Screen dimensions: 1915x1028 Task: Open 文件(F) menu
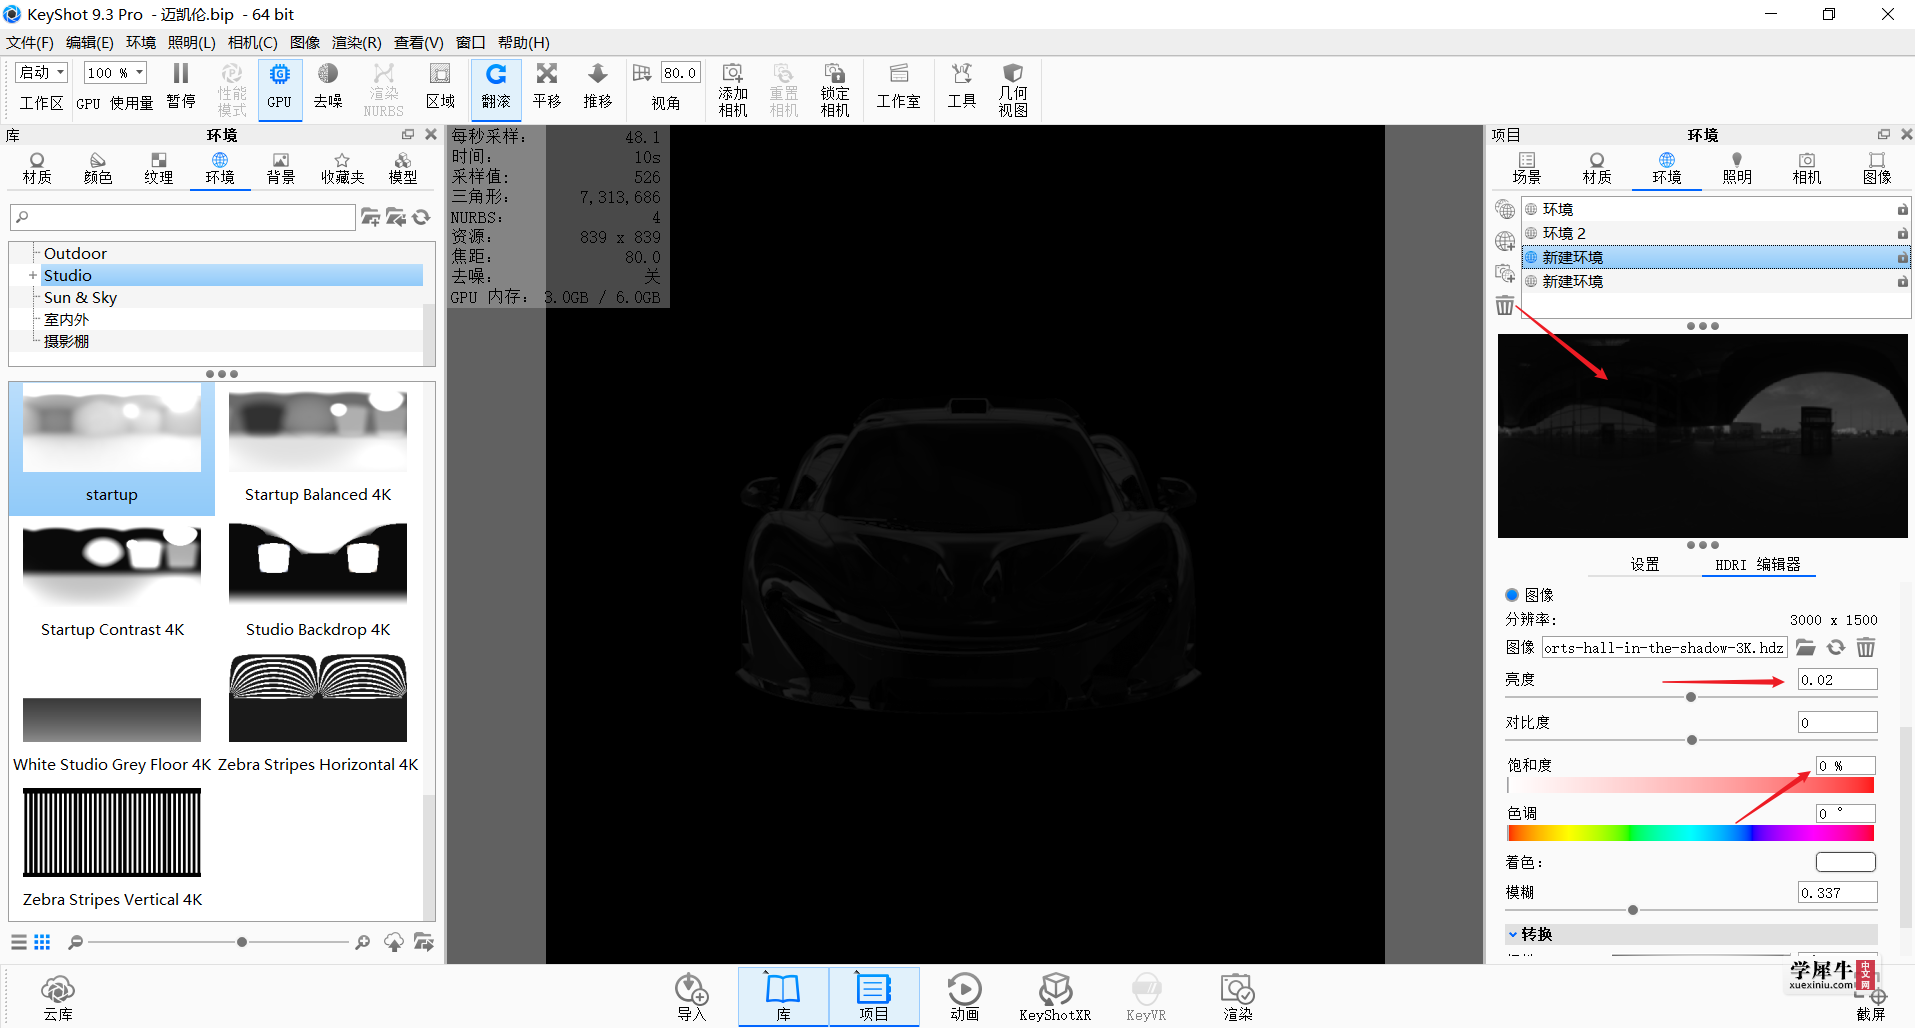(x=30, y=43)
